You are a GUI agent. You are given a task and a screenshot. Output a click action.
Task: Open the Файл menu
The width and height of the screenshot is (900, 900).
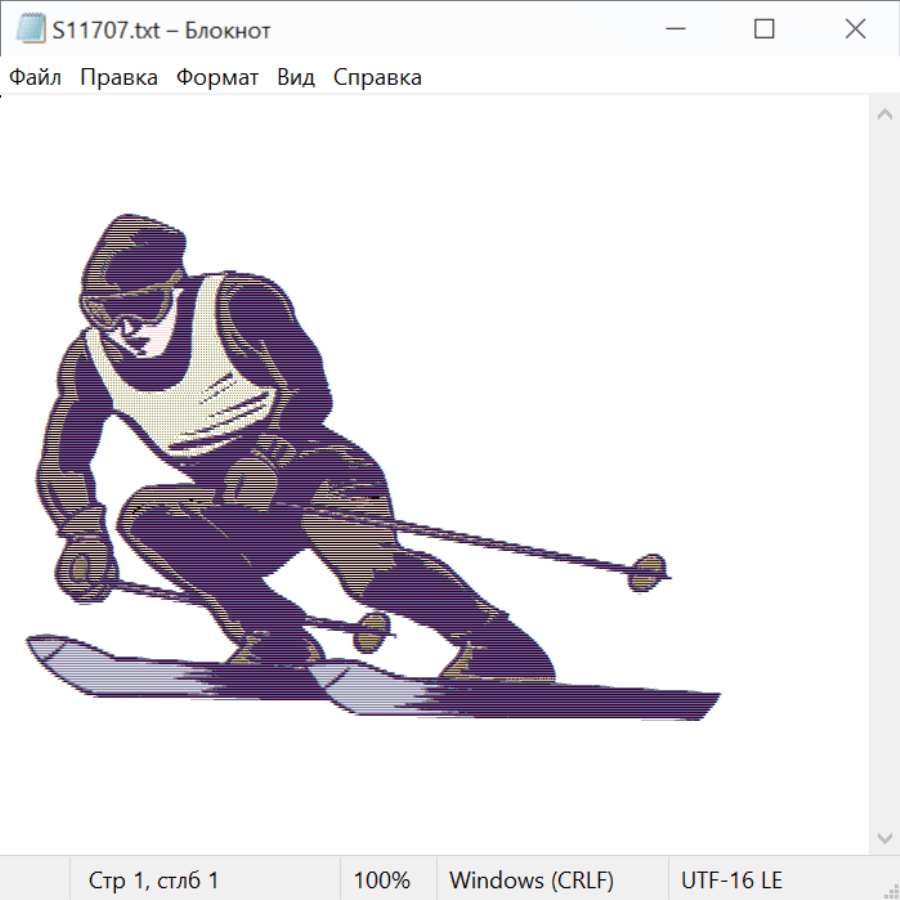(35, 78)
